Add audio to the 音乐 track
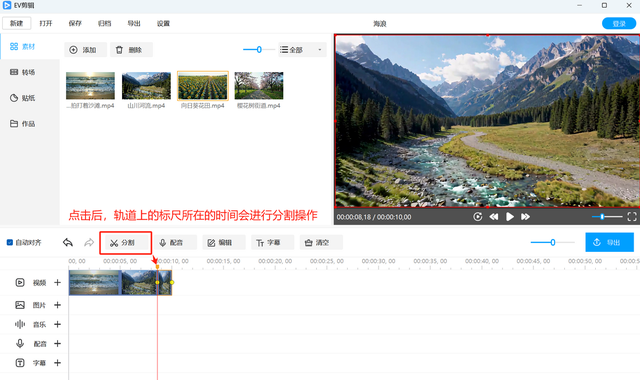Viewport: 640px width, 380px height. (58, 324)
